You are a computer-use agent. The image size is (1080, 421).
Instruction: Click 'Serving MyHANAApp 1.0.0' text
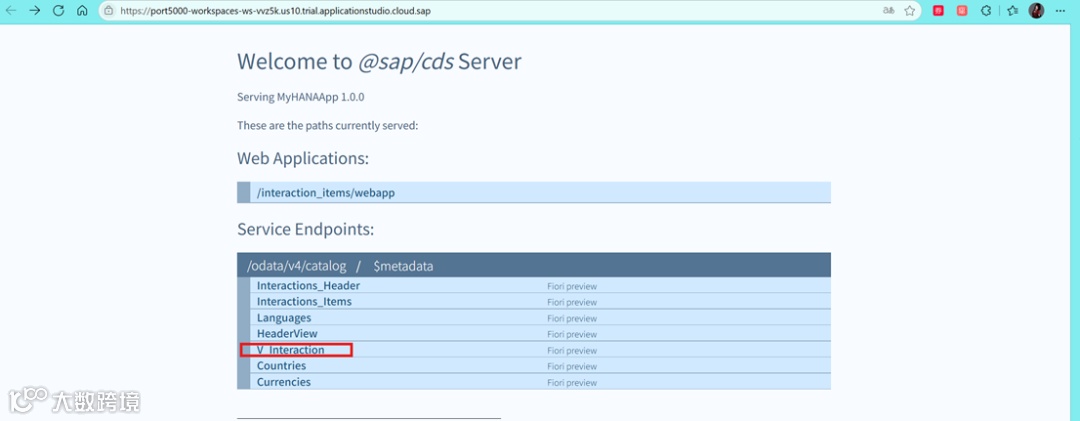(x=301, y=97)
